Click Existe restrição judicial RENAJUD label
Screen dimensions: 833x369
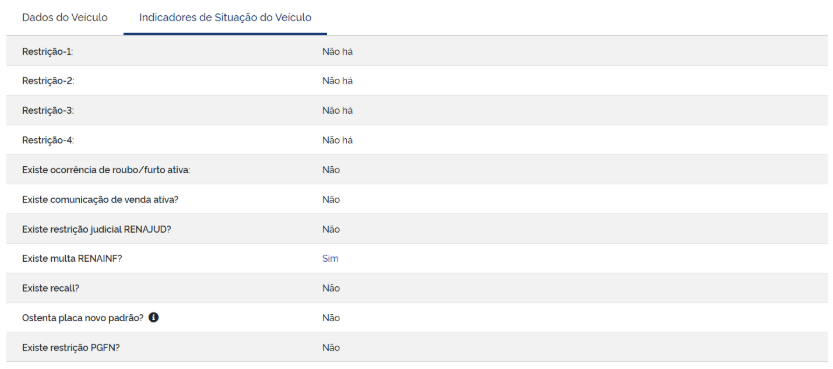[x=97, y=229]
